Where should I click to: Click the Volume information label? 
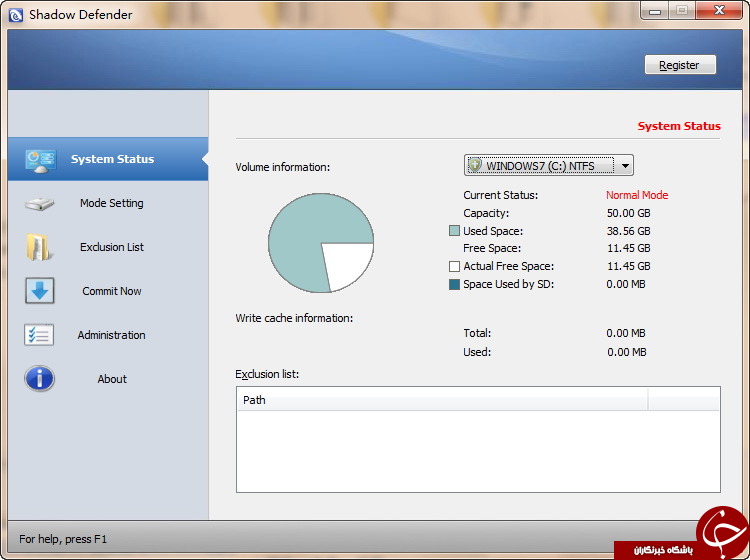tap(283, 167)
